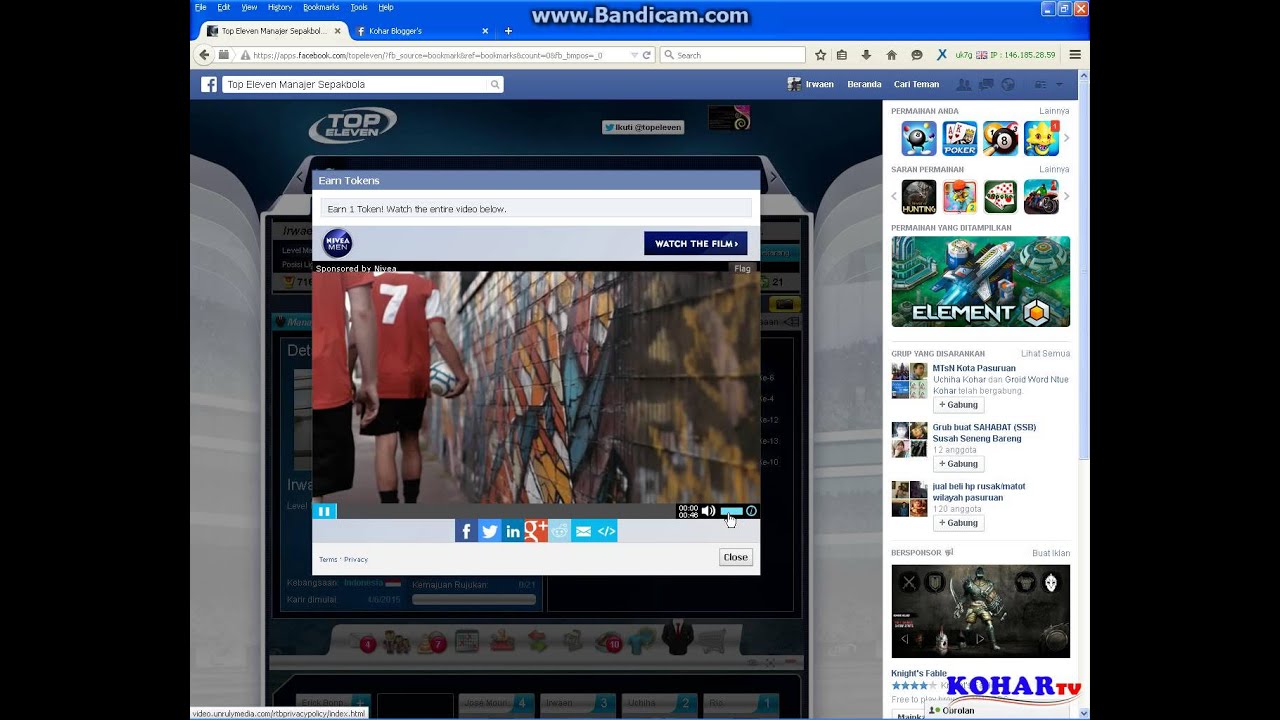Open Cari Teman link
The width and height of the screenshot is (1280, 720).
[x=916, y=85]
